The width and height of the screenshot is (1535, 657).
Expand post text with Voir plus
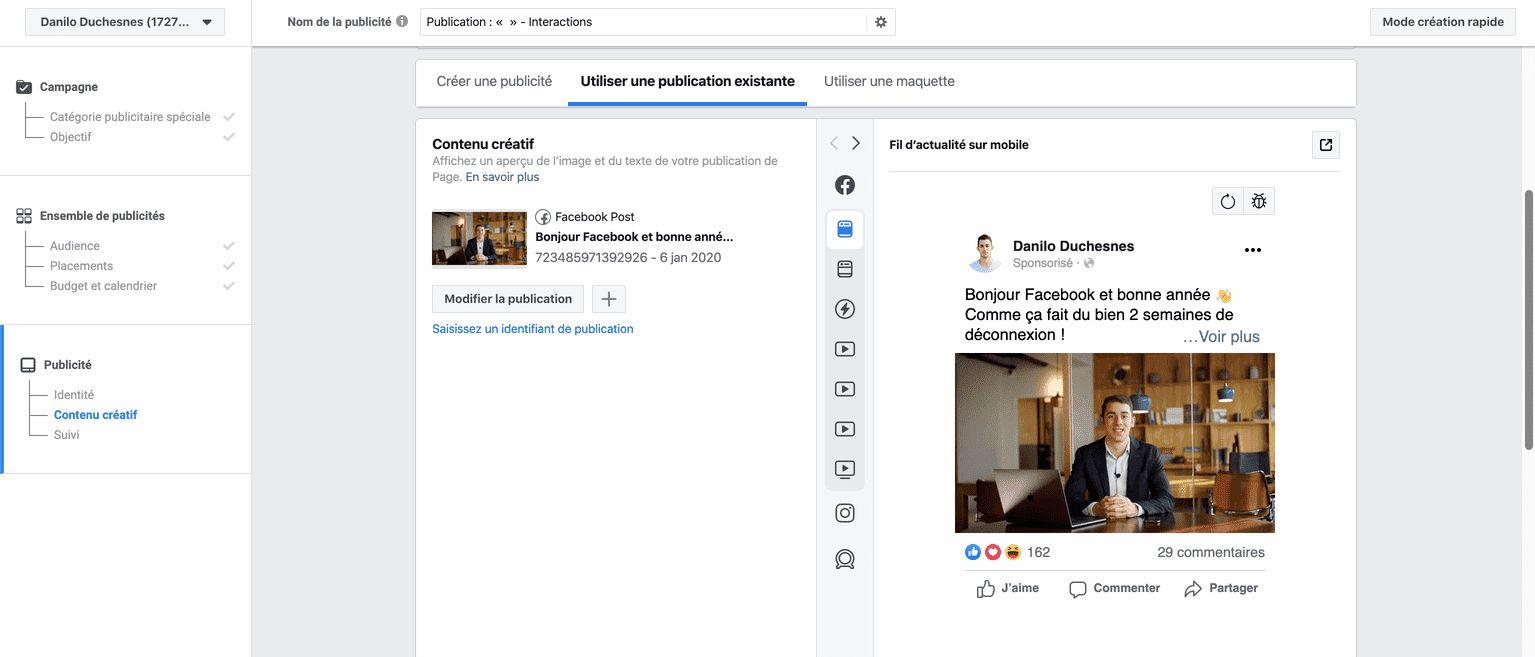pos(1221,337)
